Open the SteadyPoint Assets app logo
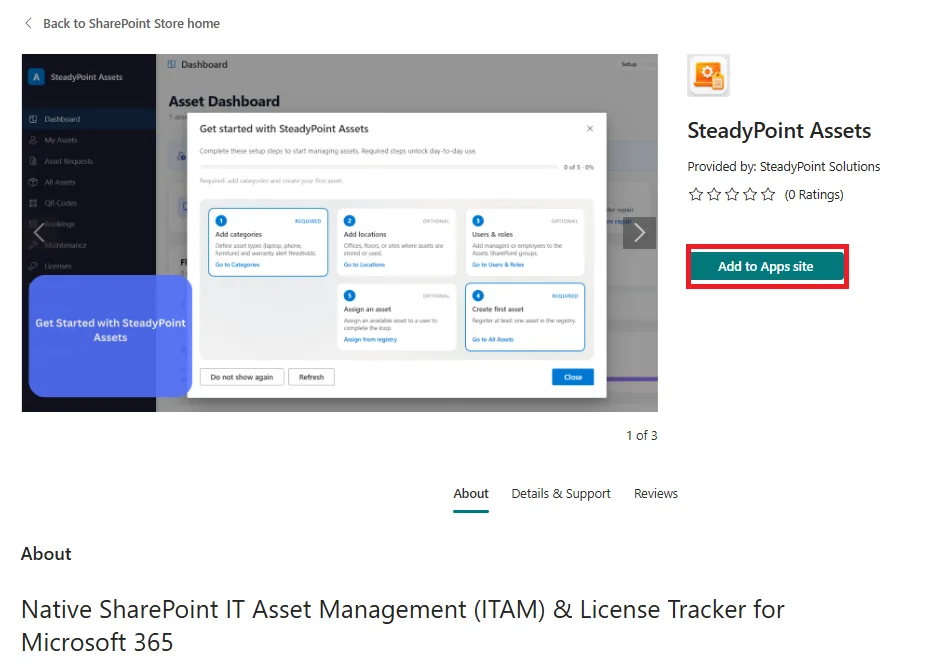This screenshot has height=668, width=939. (708, 75)
